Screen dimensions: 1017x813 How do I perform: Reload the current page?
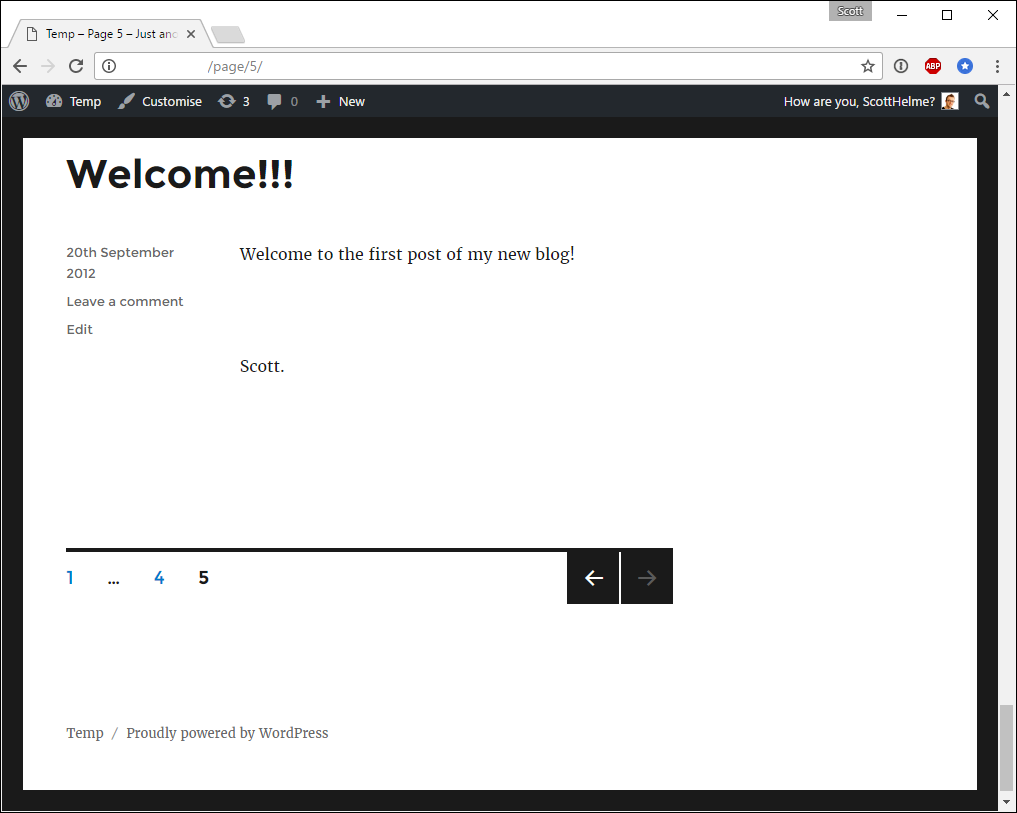pos(76,66)
